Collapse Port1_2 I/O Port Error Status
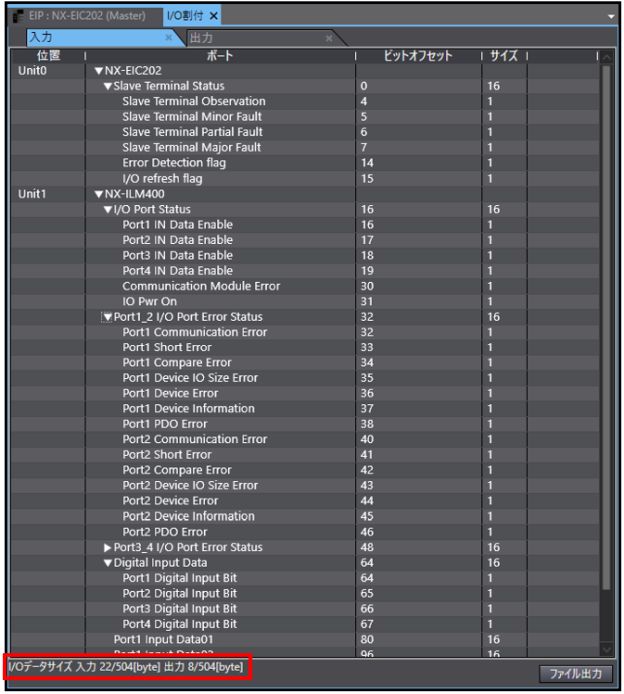Image resolution: width=624 pixels, height=694 pixels. click(108, 317)
